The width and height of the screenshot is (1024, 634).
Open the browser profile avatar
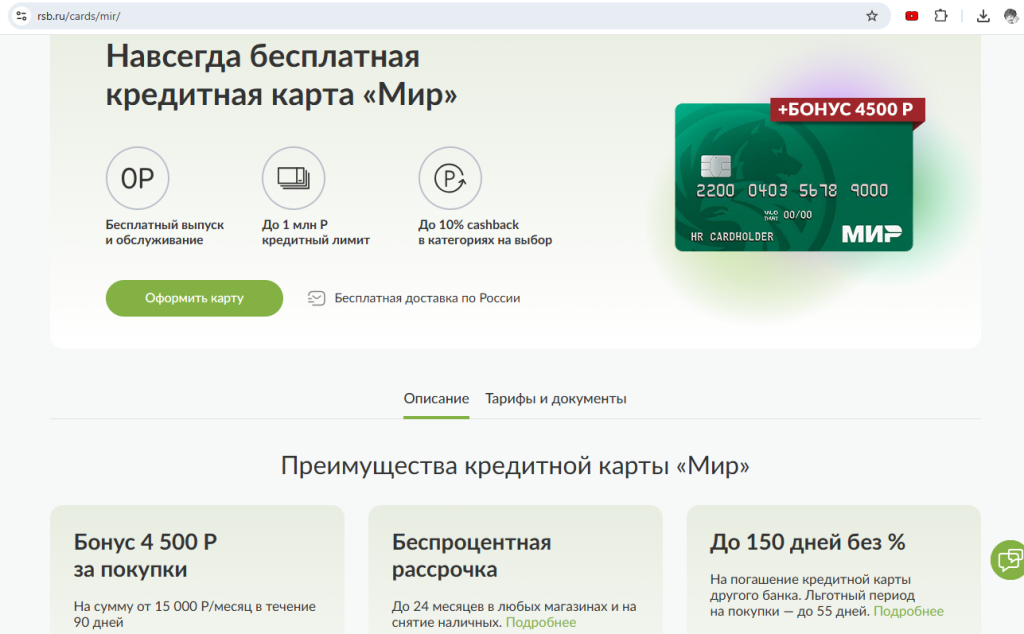tap(1010, 15)
